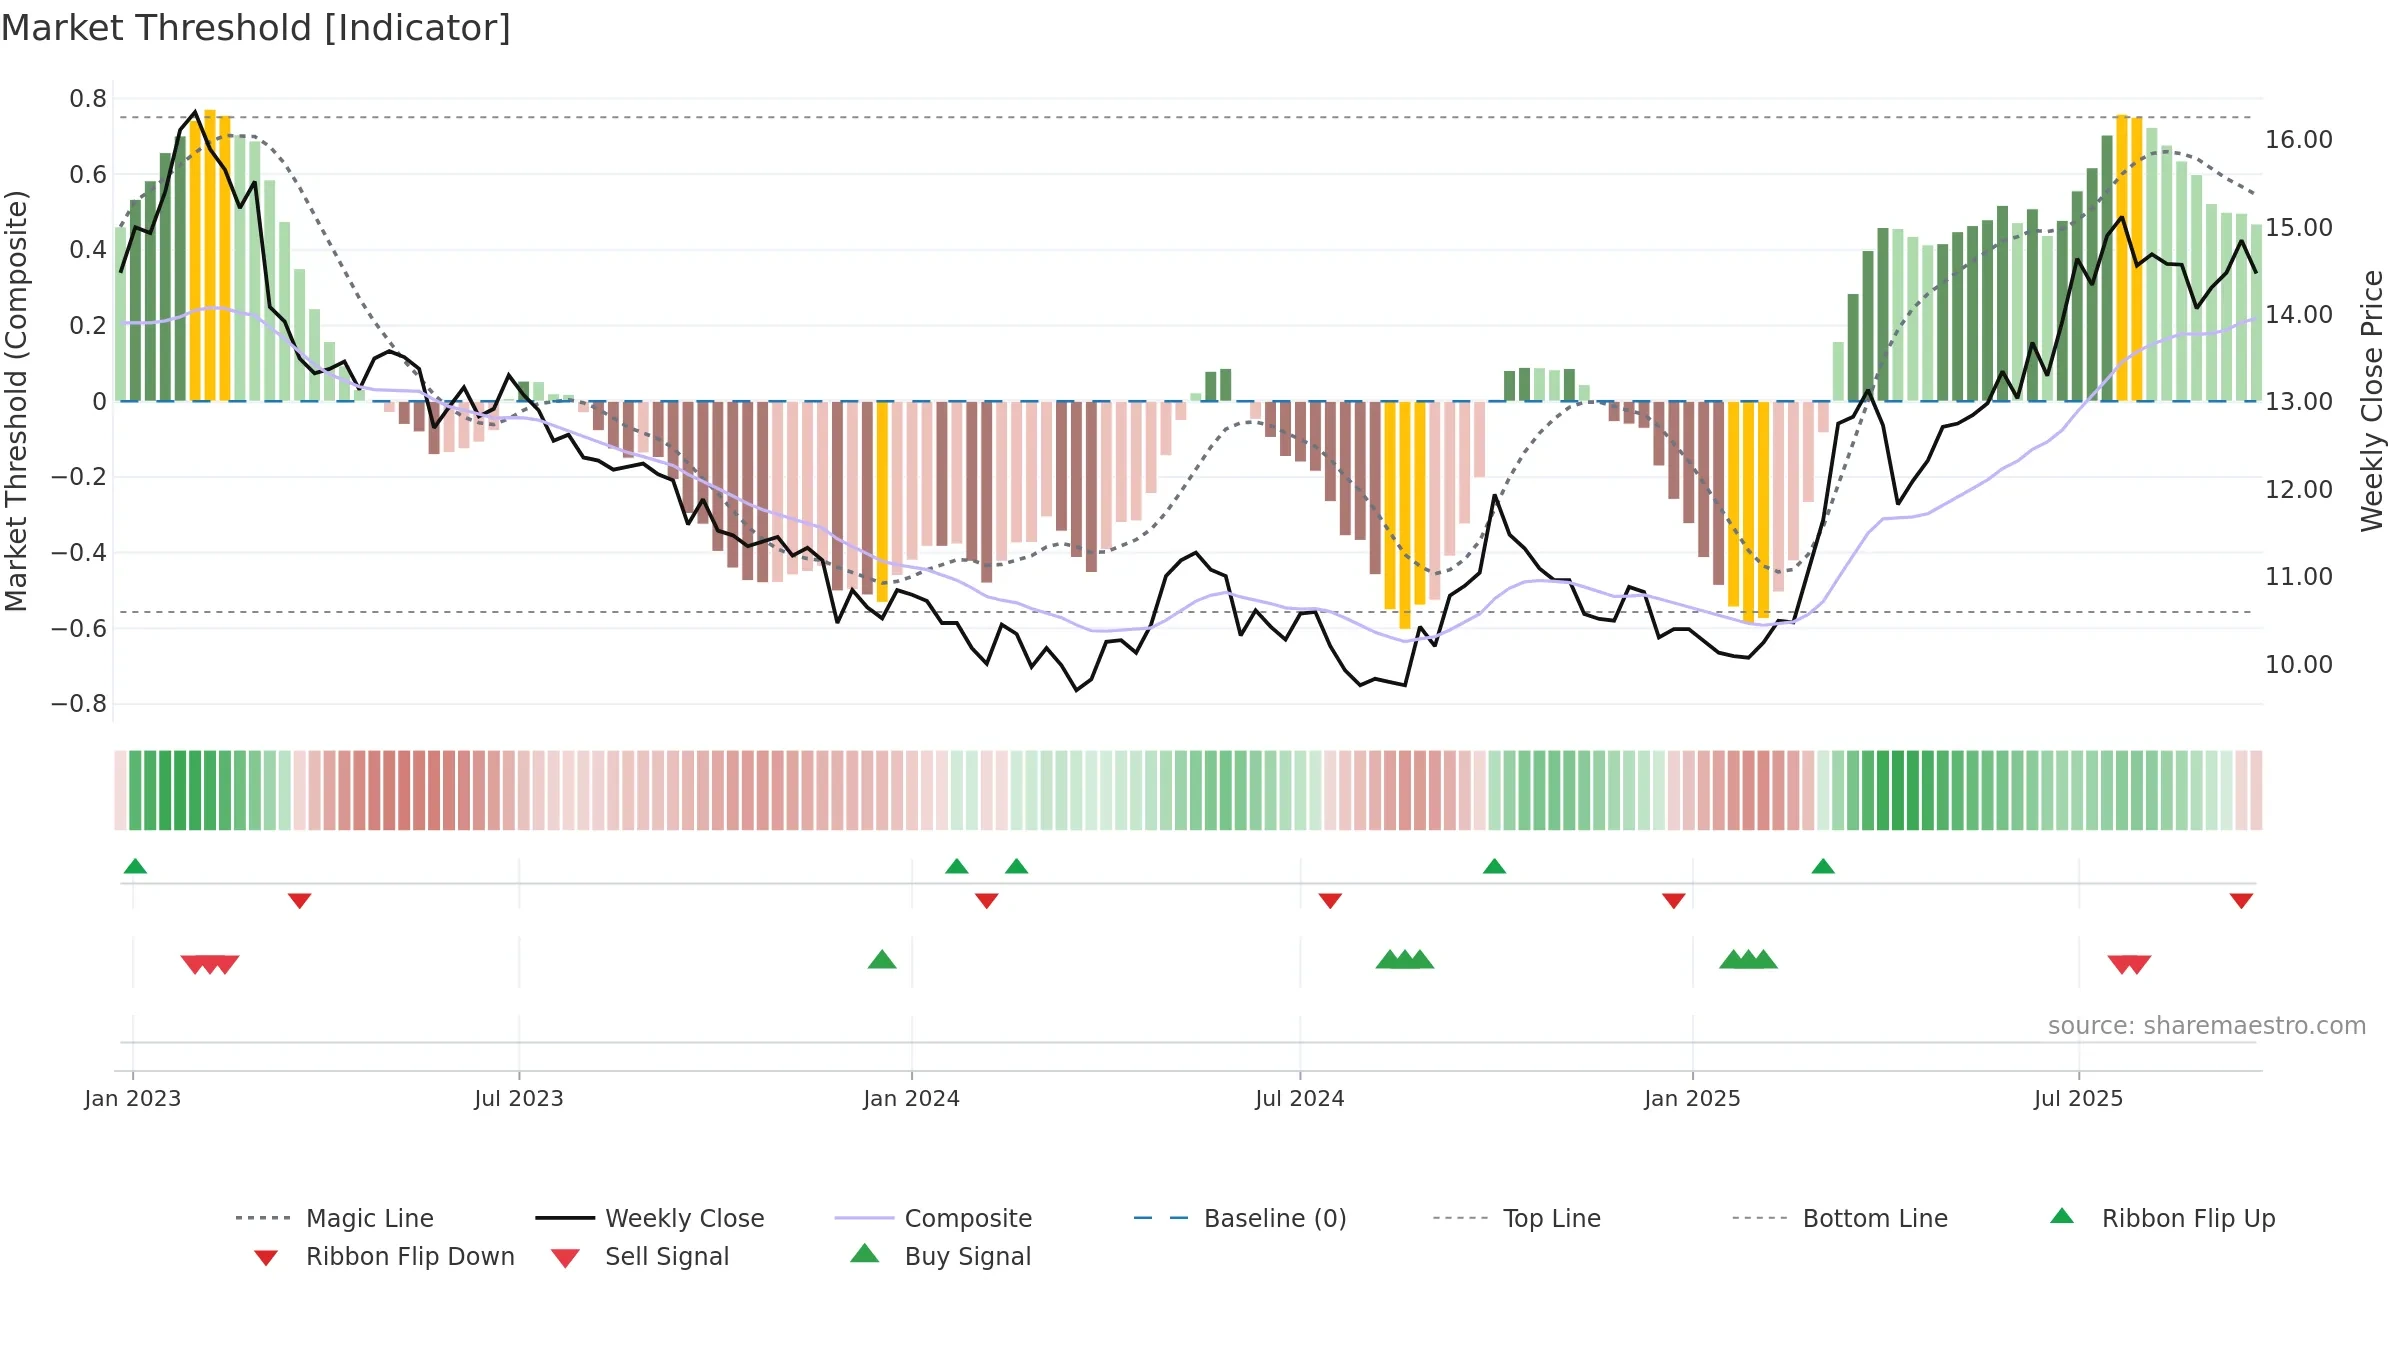
Task: Click the Ribbon Flip Up marker in October 2024
Action: (1494, 866)
